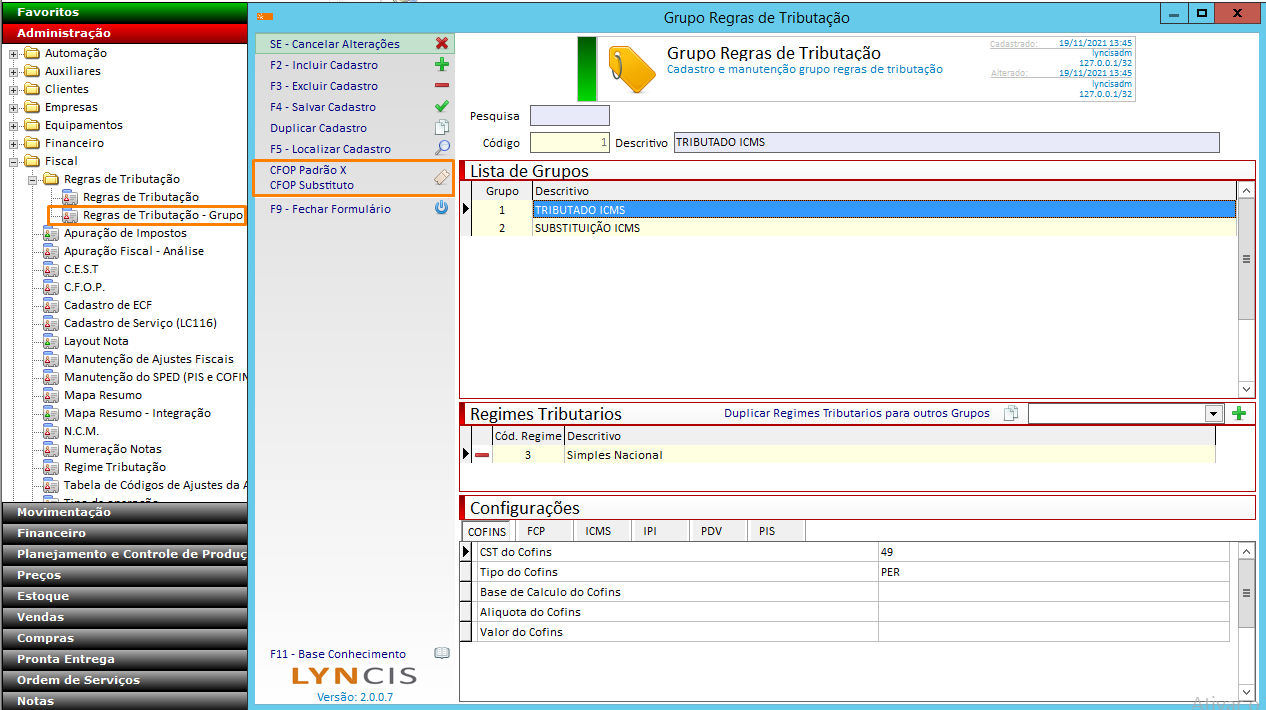Image resolution: width=1266 pixels, height=710 pixels.
Task: Click the green checkmark Salvar Cadastro icon
Action: coord(441,107)
